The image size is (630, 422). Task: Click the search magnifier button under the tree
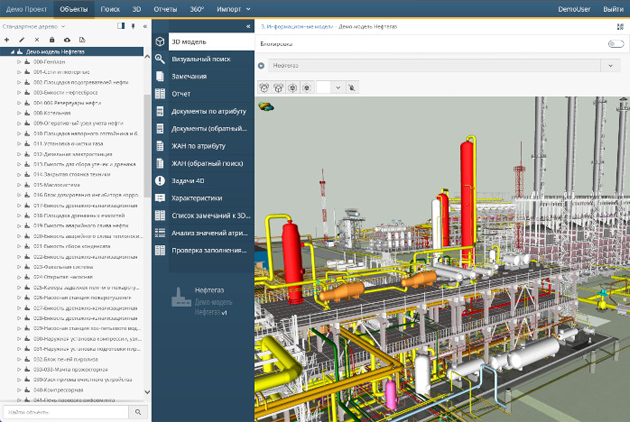pyautogui.click(x=140, y=412)
